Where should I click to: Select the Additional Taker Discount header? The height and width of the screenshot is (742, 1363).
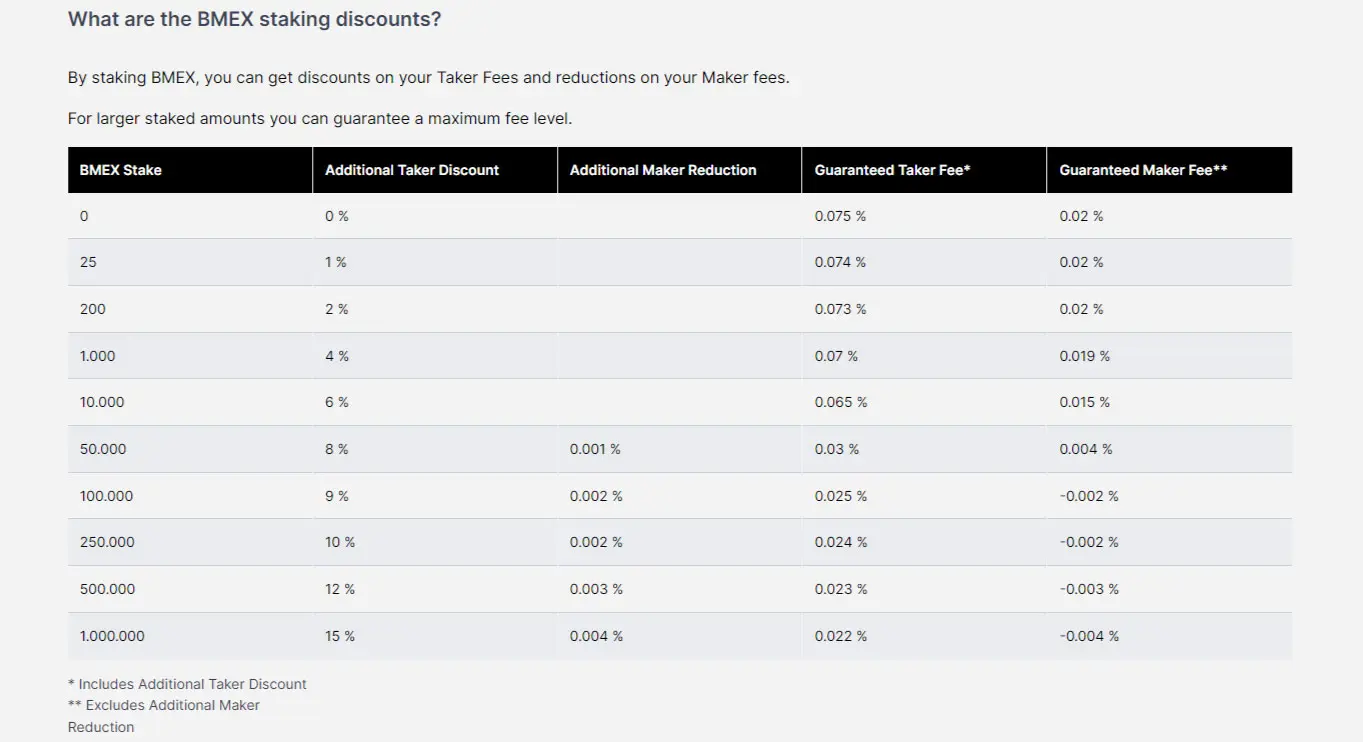tap(435, 170)
